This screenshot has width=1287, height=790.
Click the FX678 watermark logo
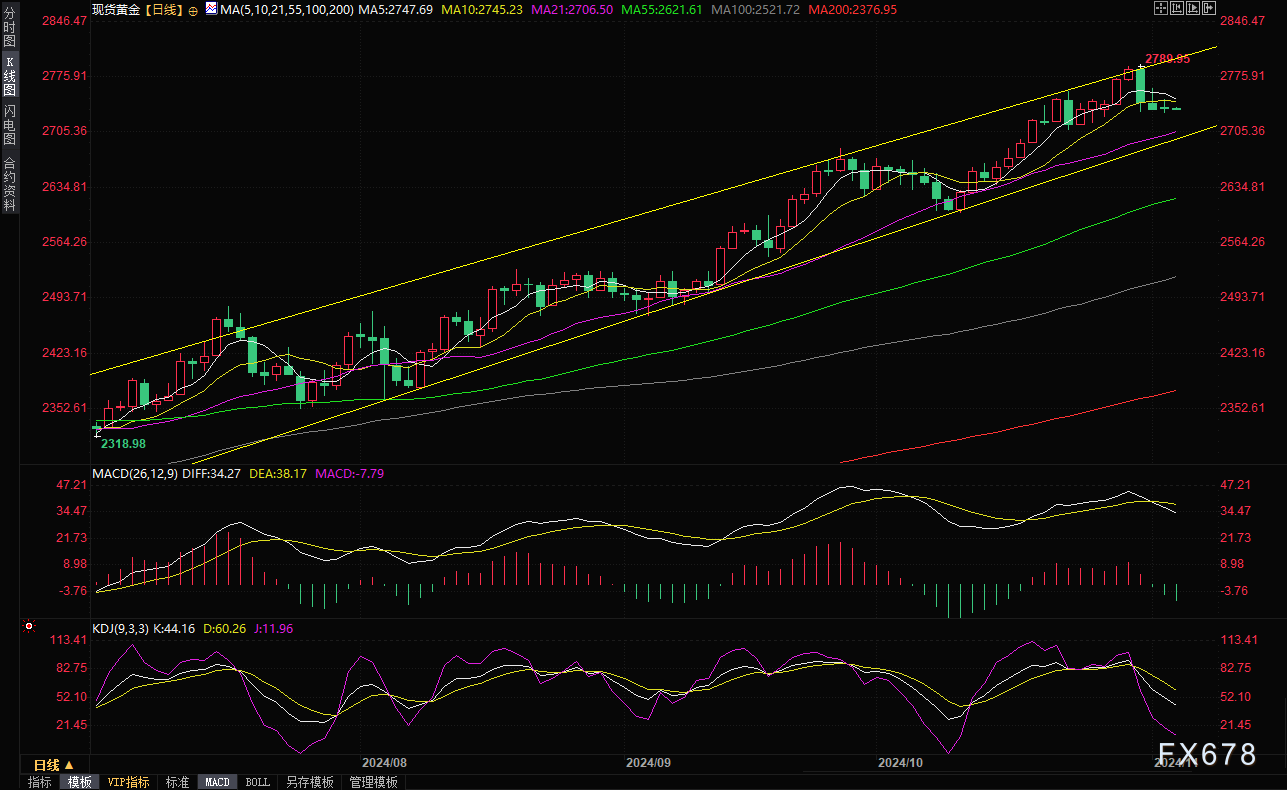pos(1209,755)
